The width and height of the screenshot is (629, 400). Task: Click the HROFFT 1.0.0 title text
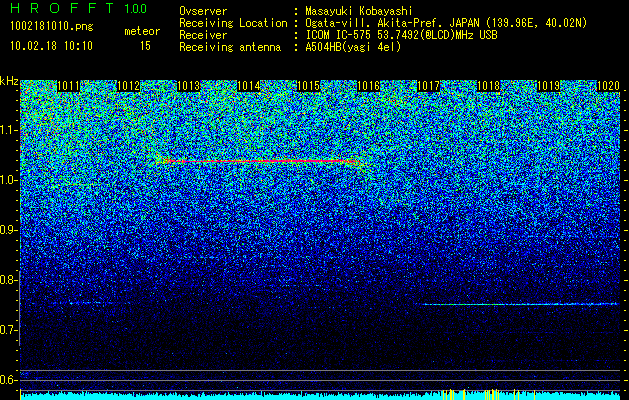pyautogui.click(x=78, y=8)
